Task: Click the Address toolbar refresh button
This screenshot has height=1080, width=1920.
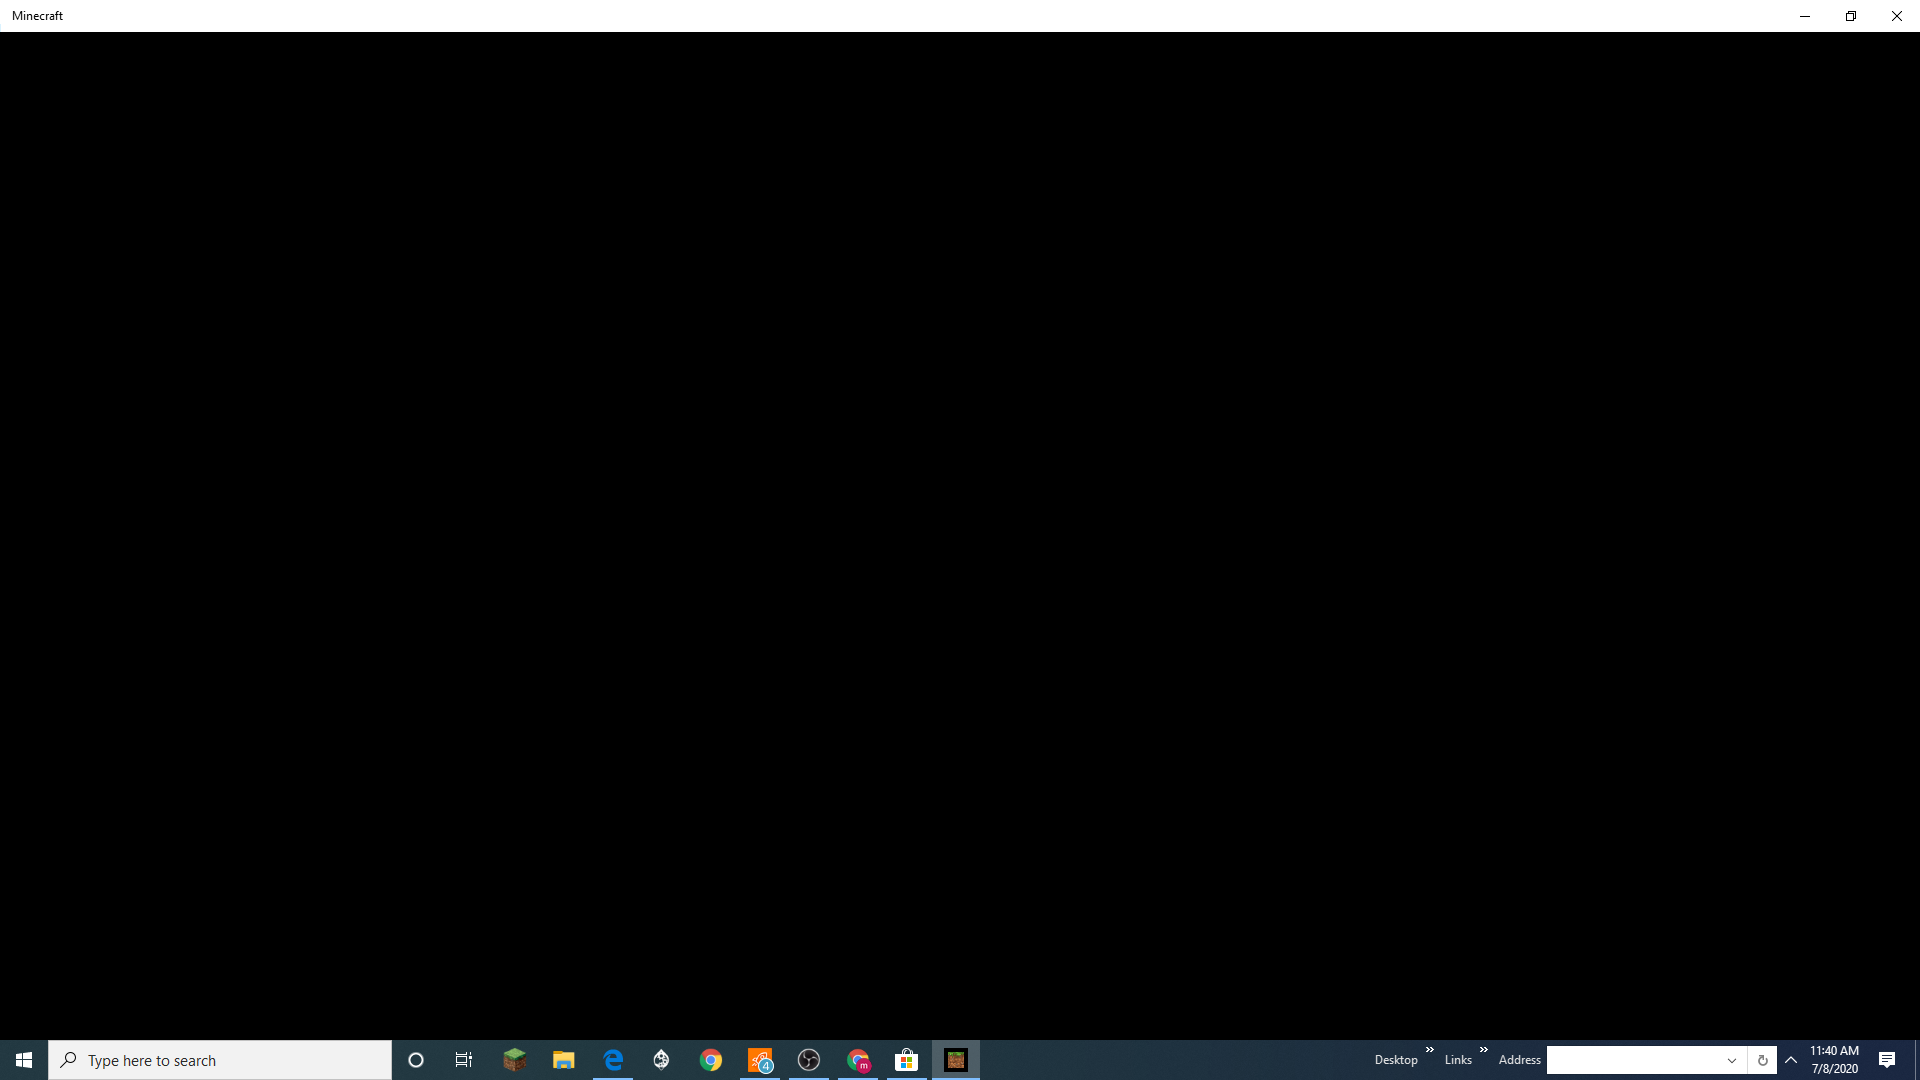Action: click(x=1762, y=1060)
